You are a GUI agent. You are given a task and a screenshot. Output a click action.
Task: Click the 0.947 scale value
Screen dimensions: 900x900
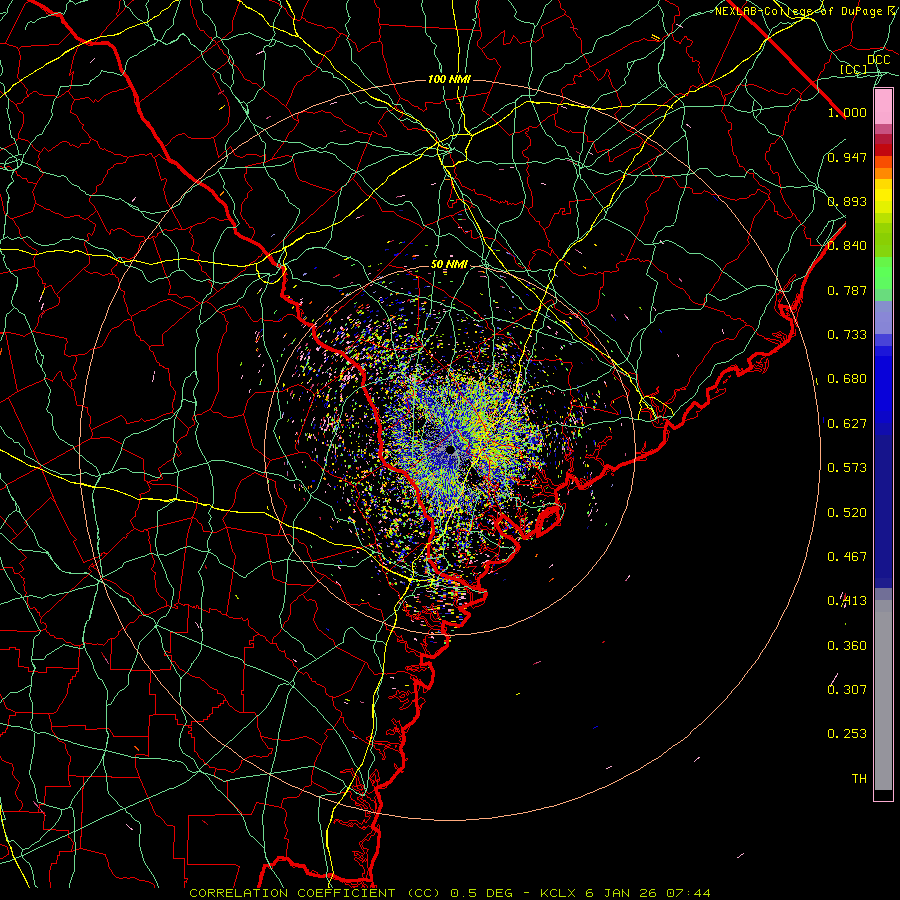pyautogui.click(x=847, y=157)
